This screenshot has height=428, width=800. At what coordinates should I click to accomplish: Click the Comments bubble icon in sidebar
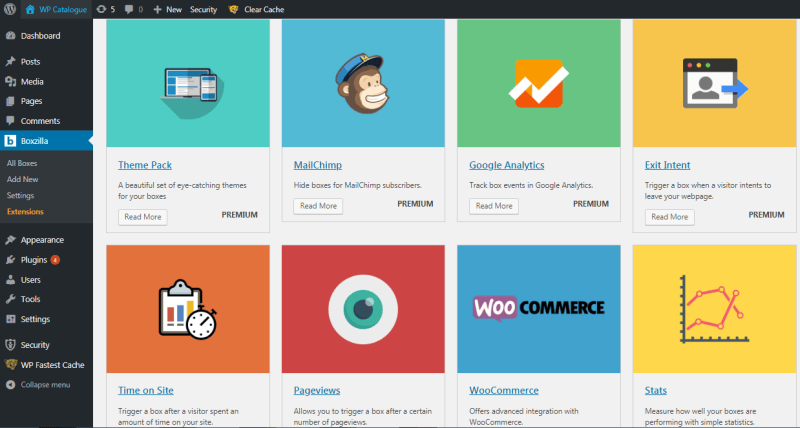[10, 121]
